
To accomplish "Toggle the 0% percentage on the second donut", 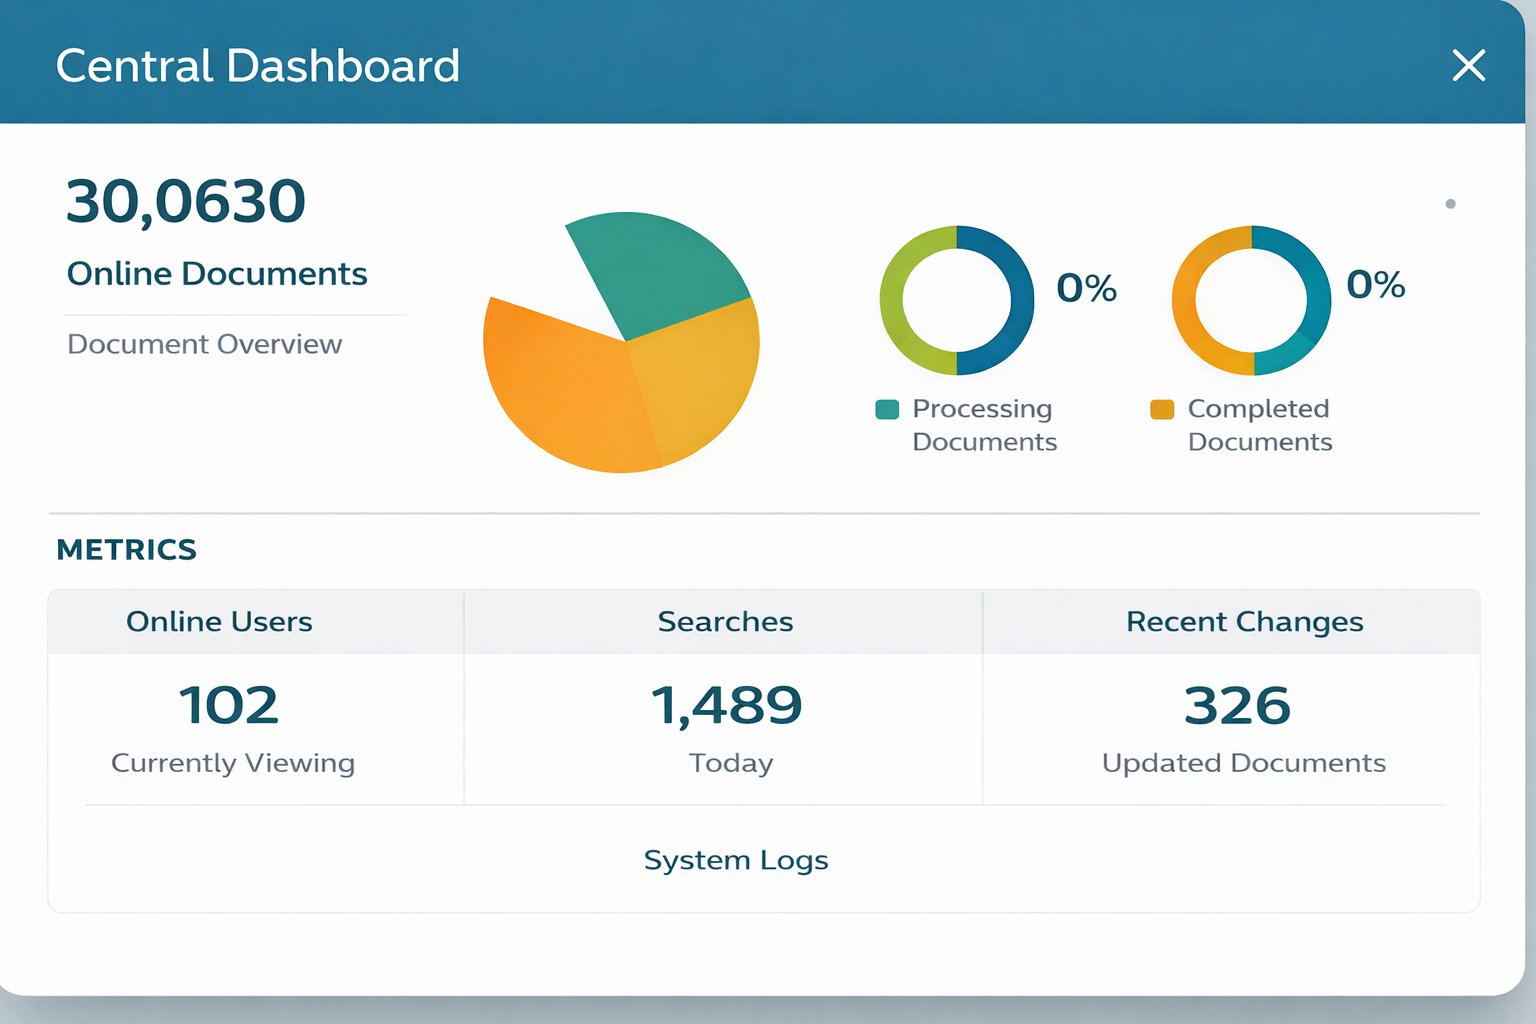I will pyautogui.click(x=1376, y=286).
